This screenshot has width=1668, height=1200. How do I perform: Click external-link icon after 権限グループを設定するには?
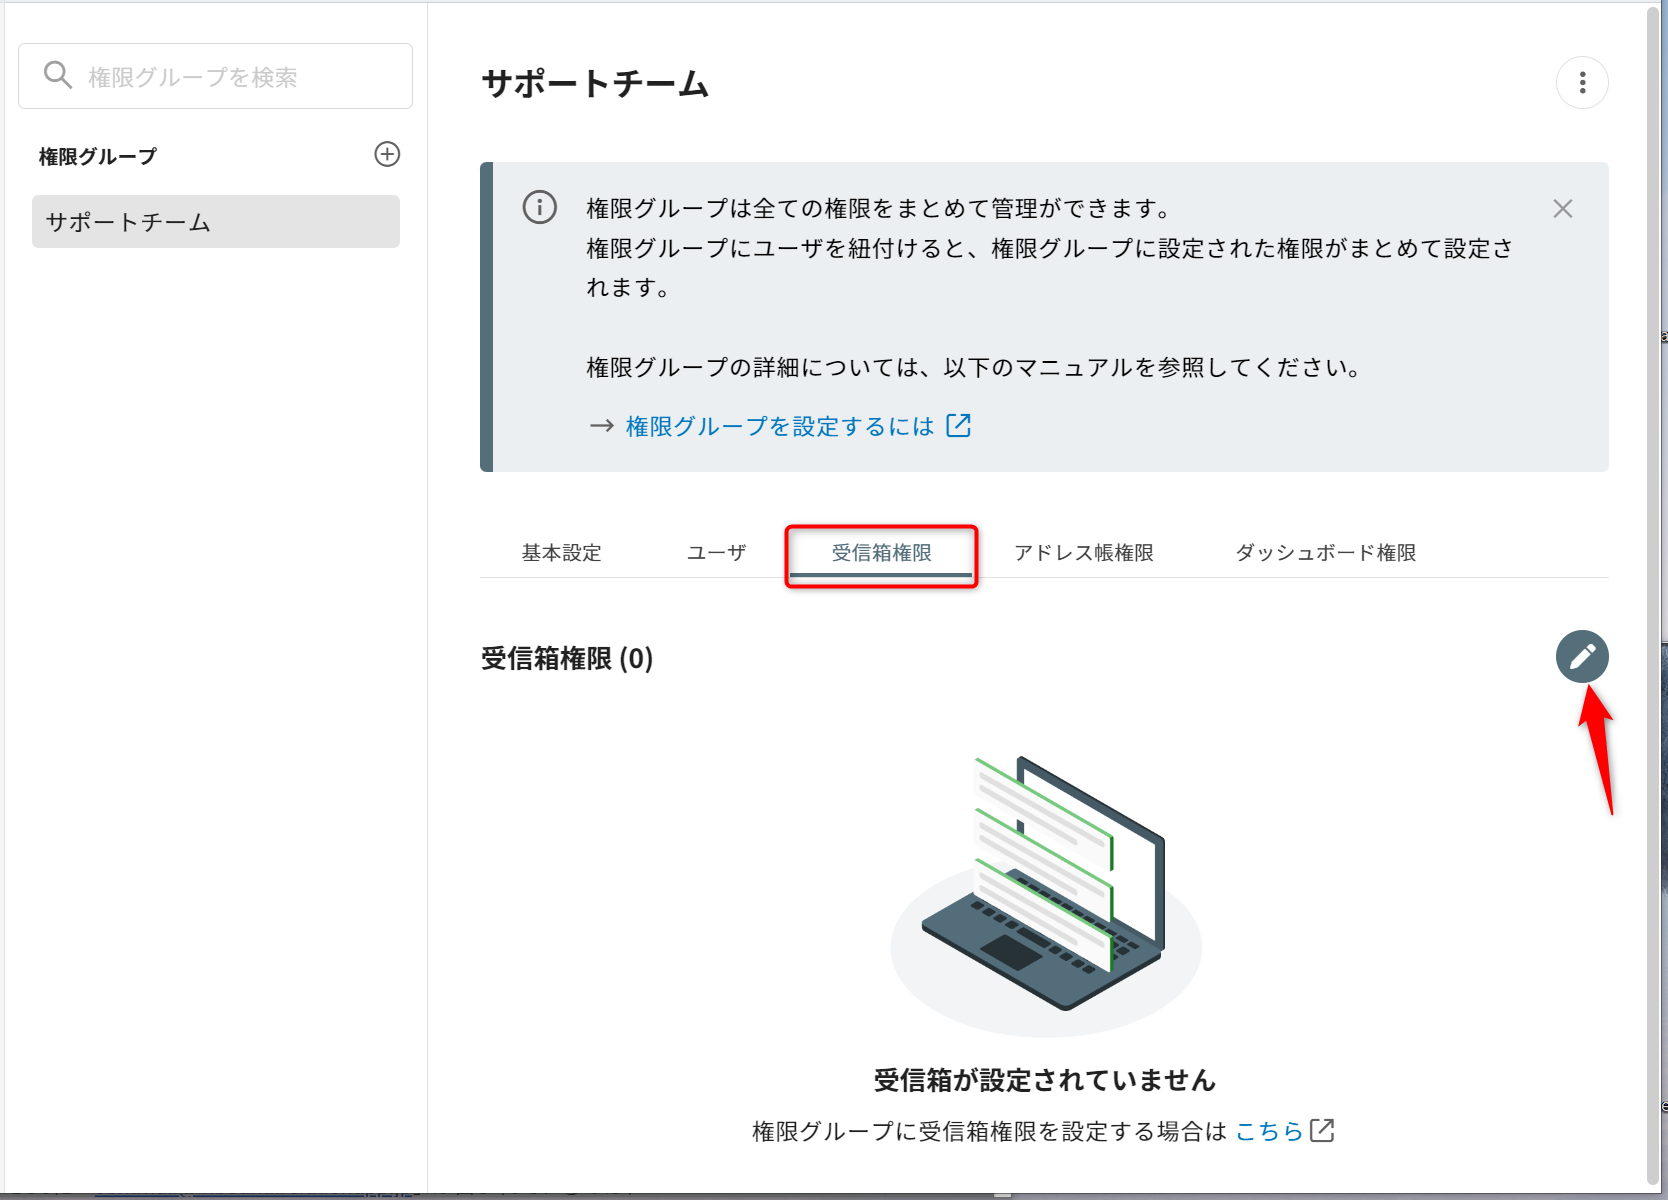click(958, 426)
